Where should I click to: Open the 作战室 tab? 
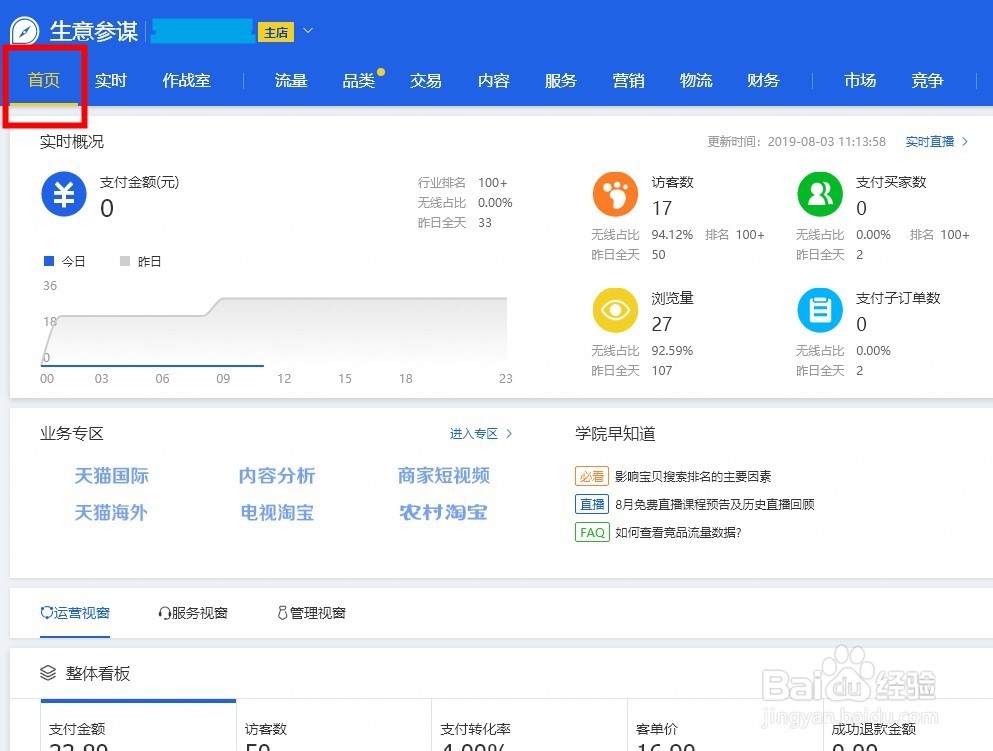click(186, 80)
